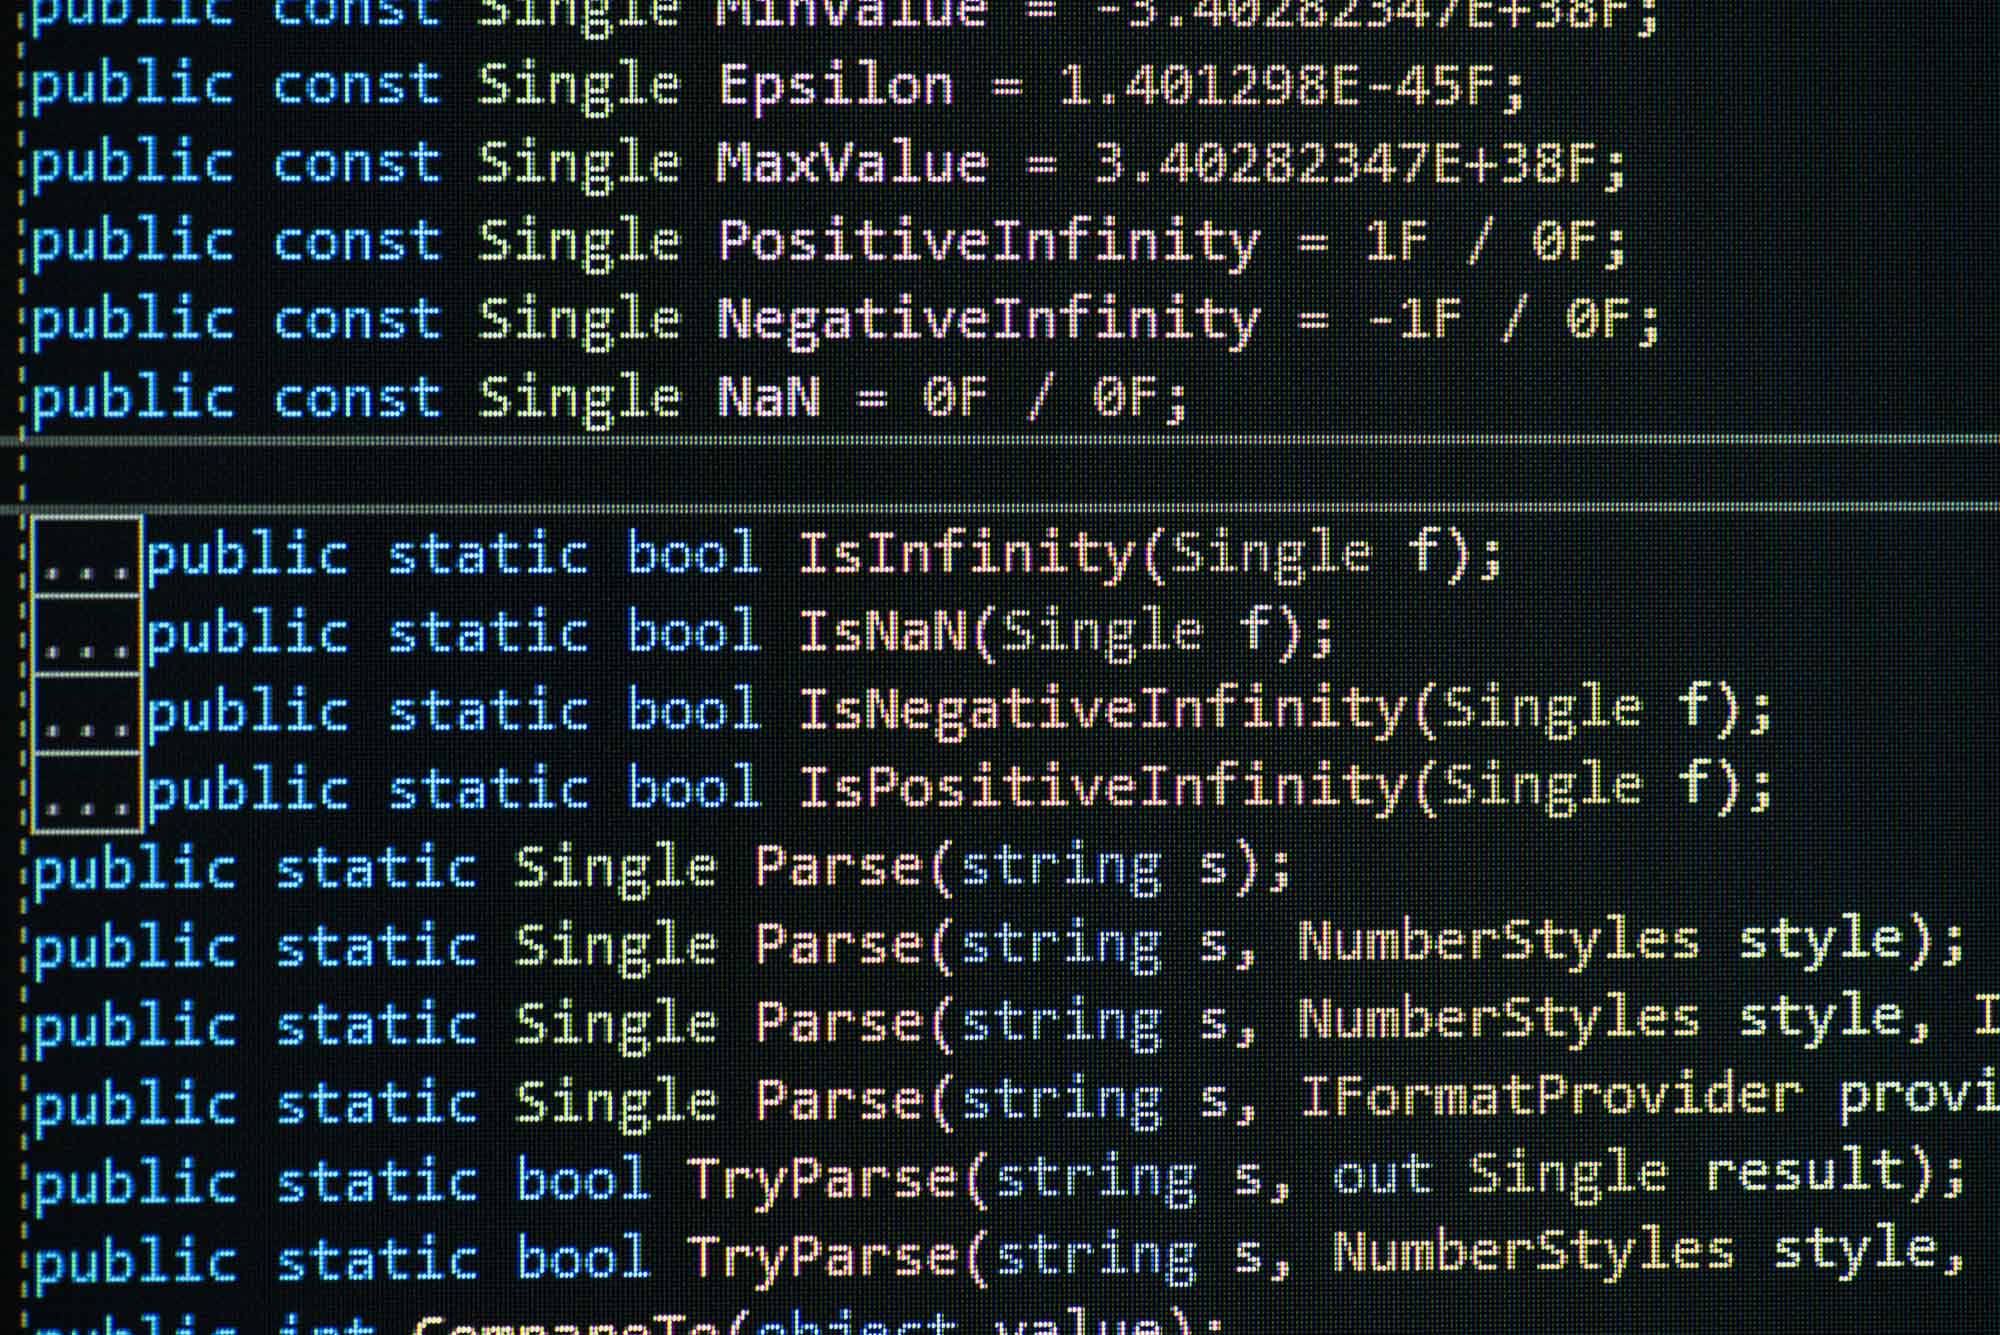Click the result parameter in the TryParse line
The width and height of the screenshot is (2000, 1335).
1806,1174
